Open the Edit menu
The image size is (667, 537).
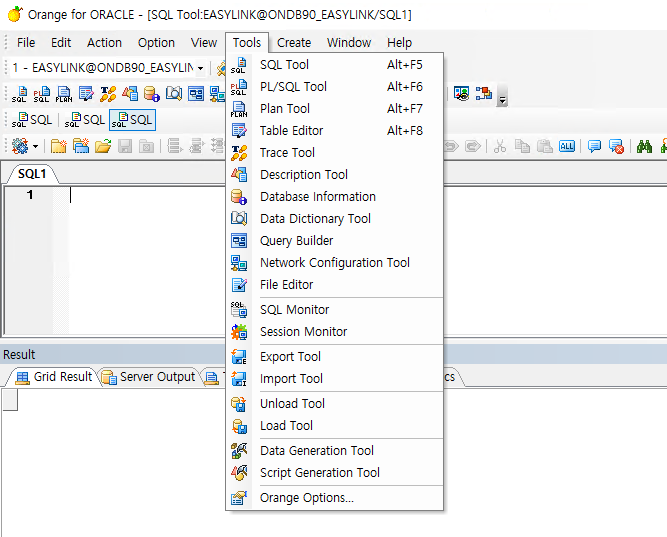61,43
